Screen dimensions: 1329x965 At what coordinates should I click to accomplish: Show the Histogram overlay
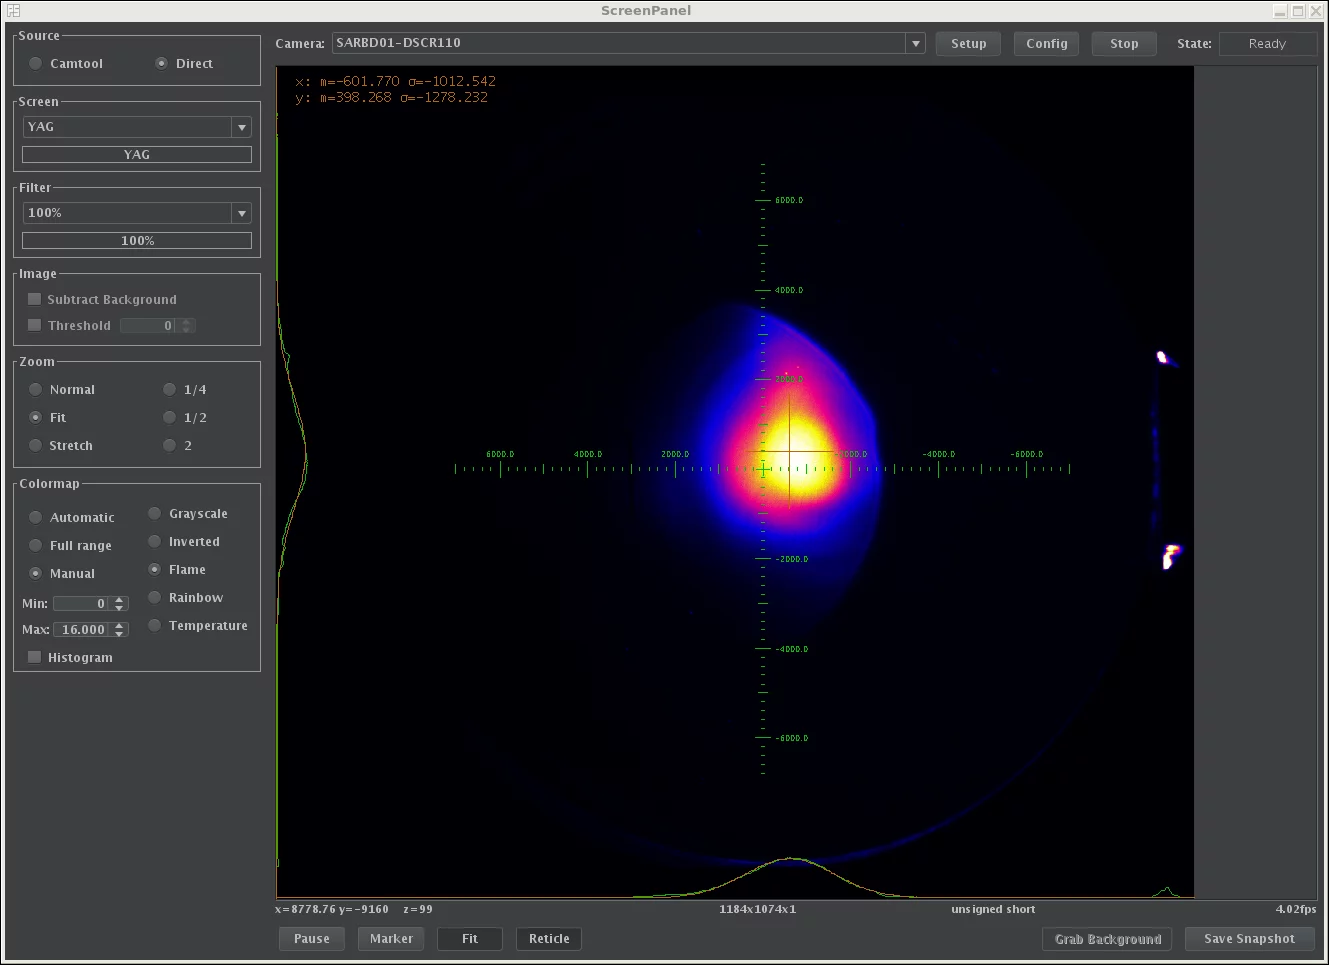34,657
